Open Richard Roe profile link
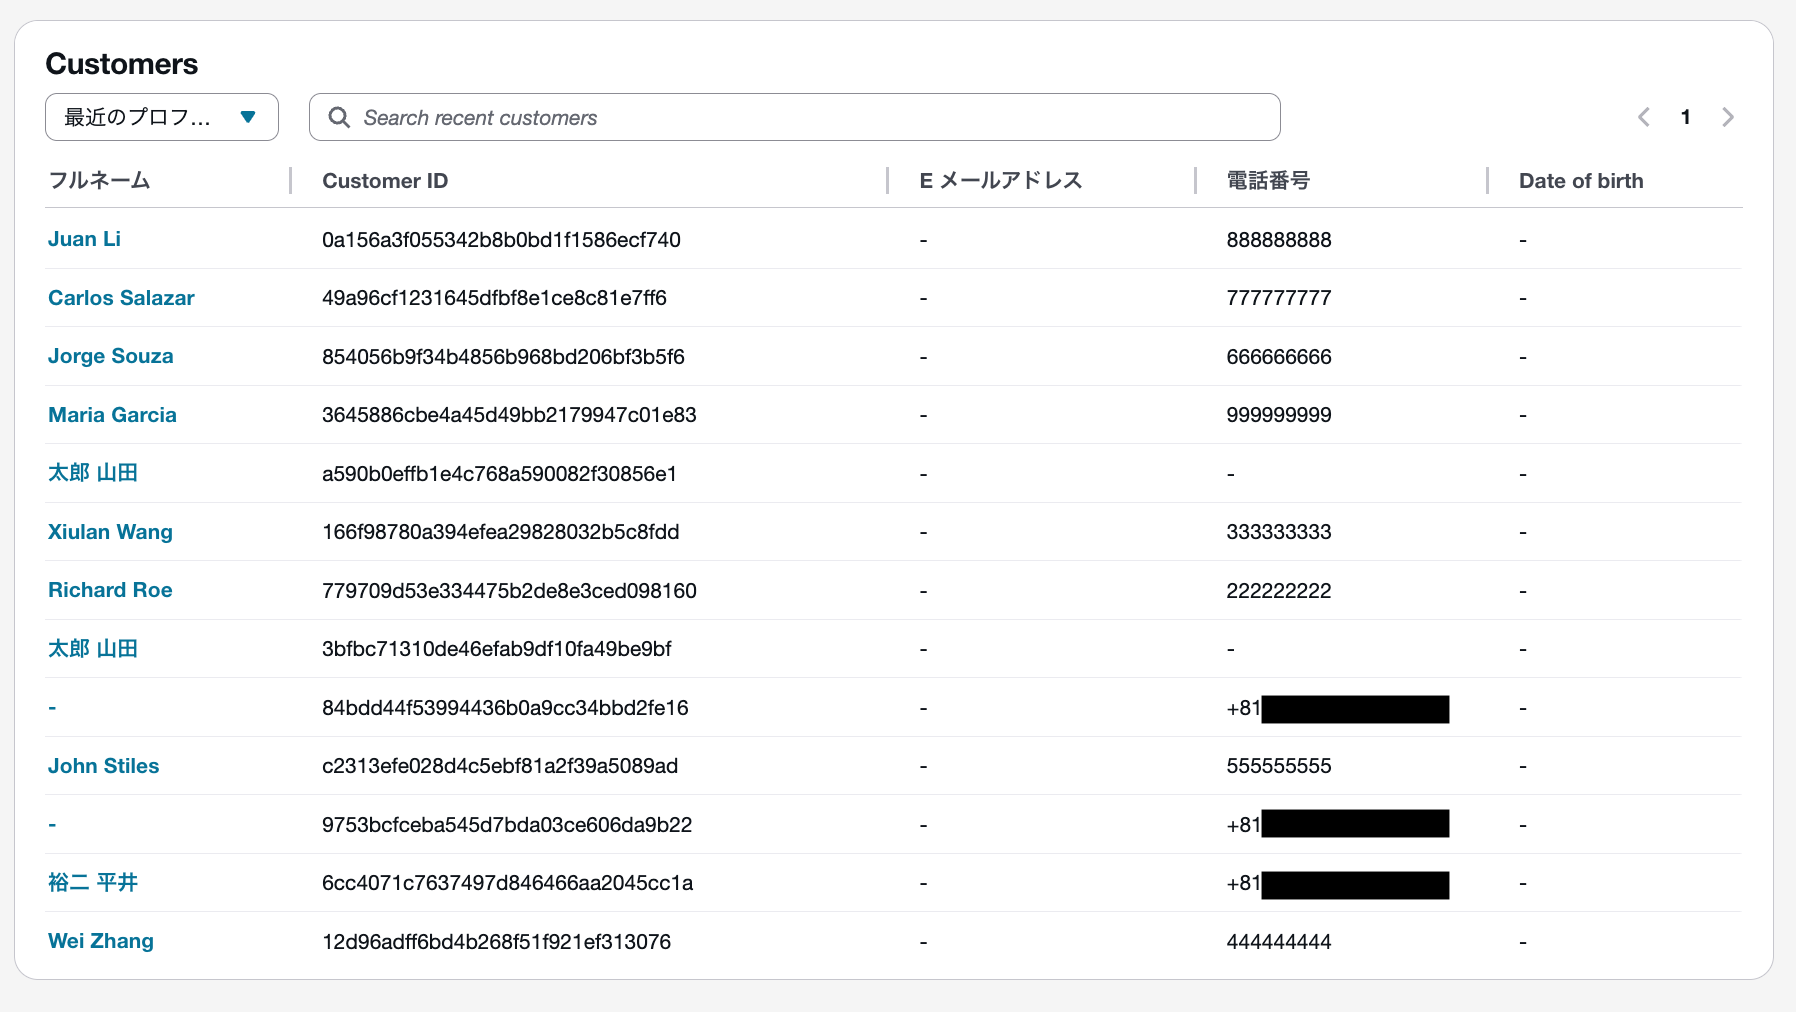Screen dimensions: 1796x1012 pos(110,590)
